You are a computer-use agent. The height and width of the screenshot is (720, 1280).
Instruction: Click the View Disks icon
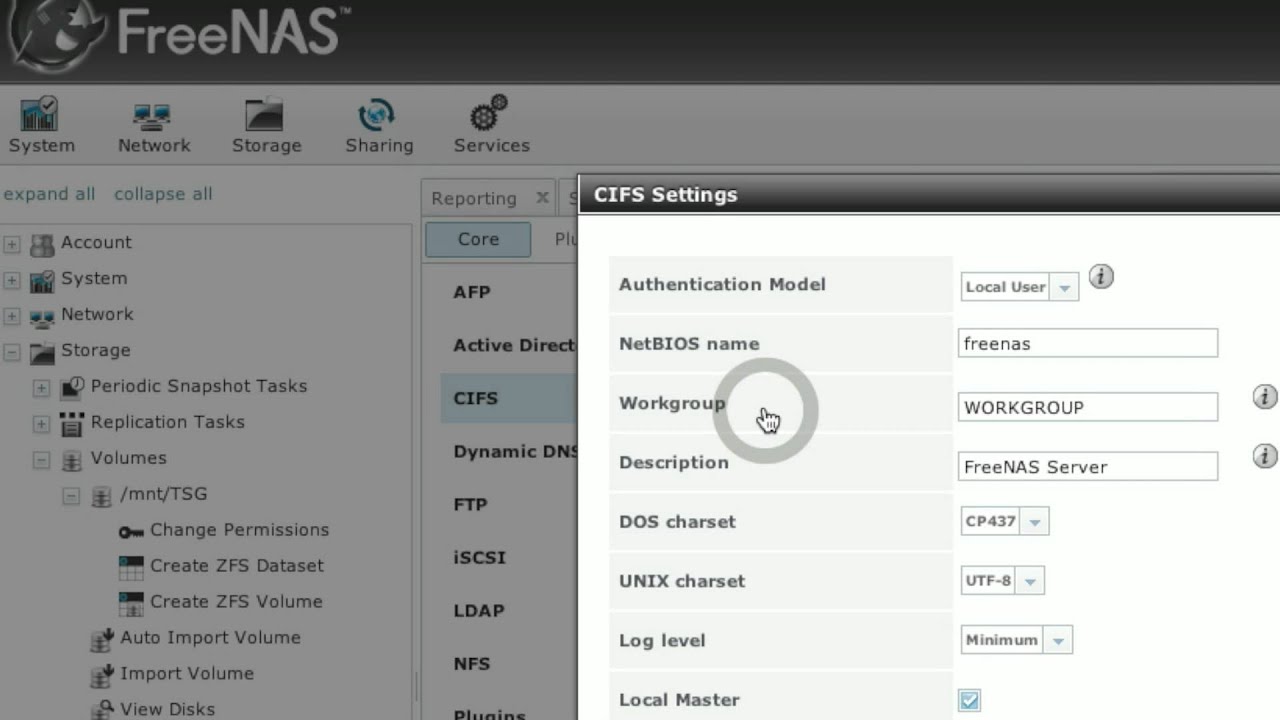pos(101,710)
